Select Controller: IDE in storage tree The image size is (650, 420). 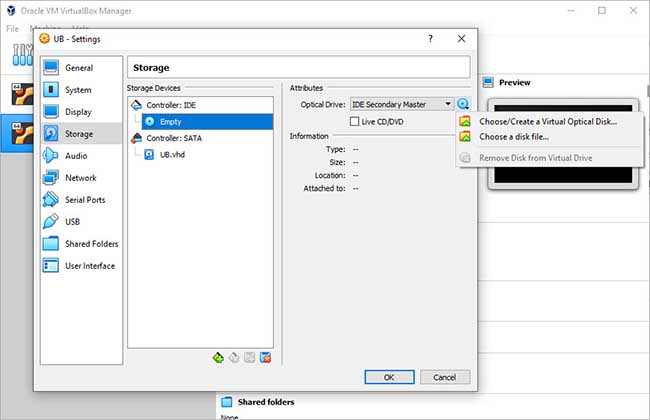[x=171, y=105]
